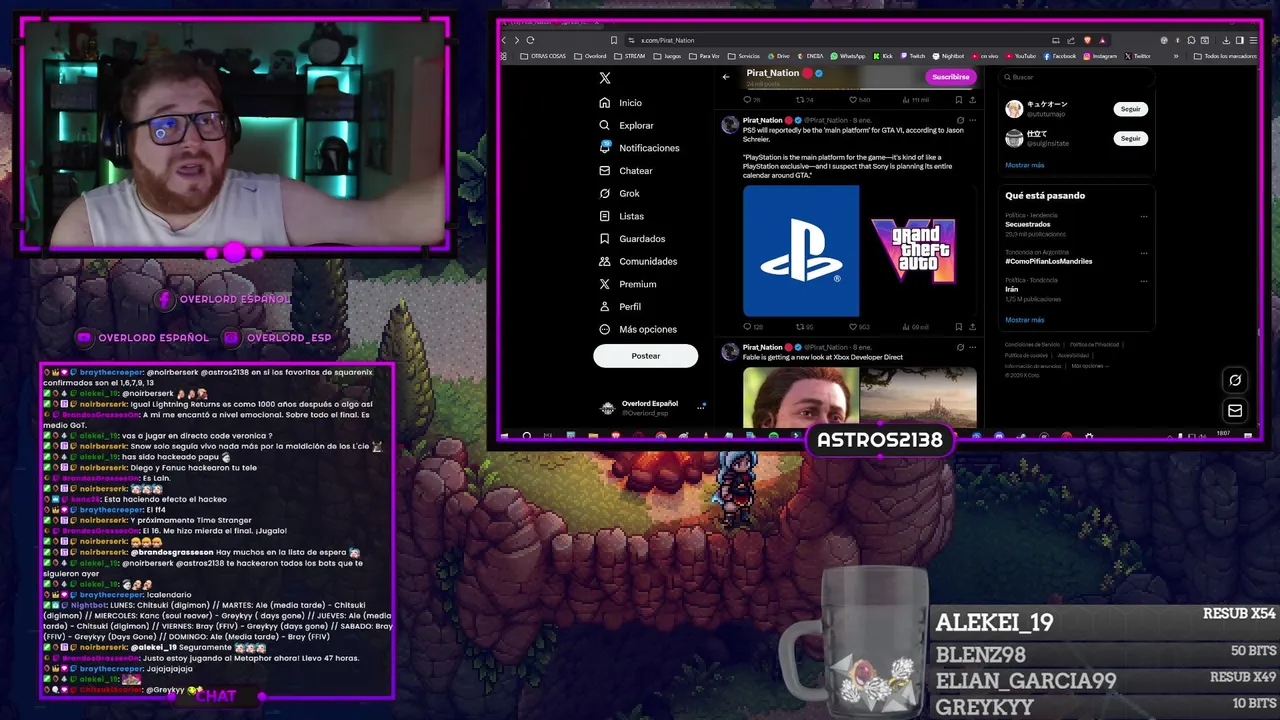Expand Más opciones in sidebar
This screenshot has height=720, width=1280.
(x=637, y=329)
